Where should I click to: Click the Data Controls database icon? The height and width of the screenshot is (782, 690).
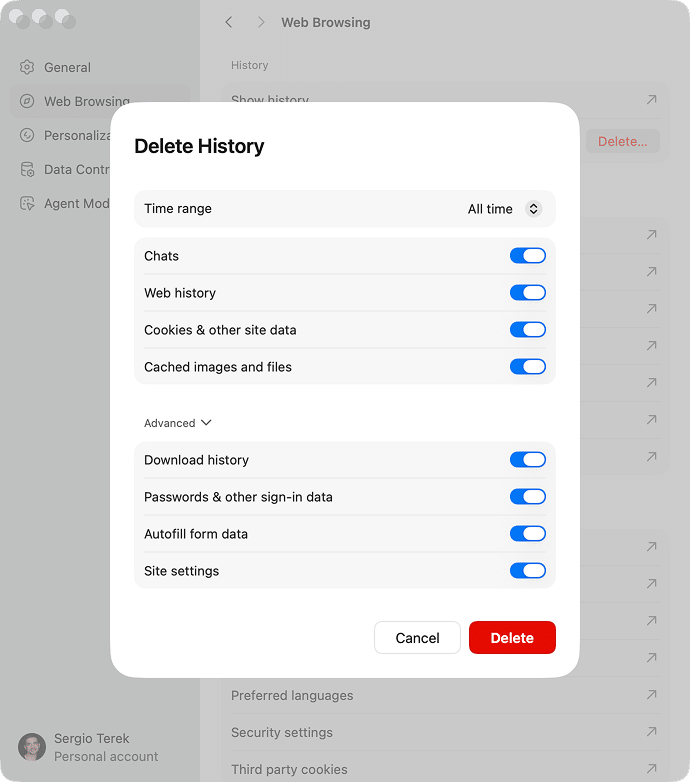pyautogui.click(x=27, y=170)
